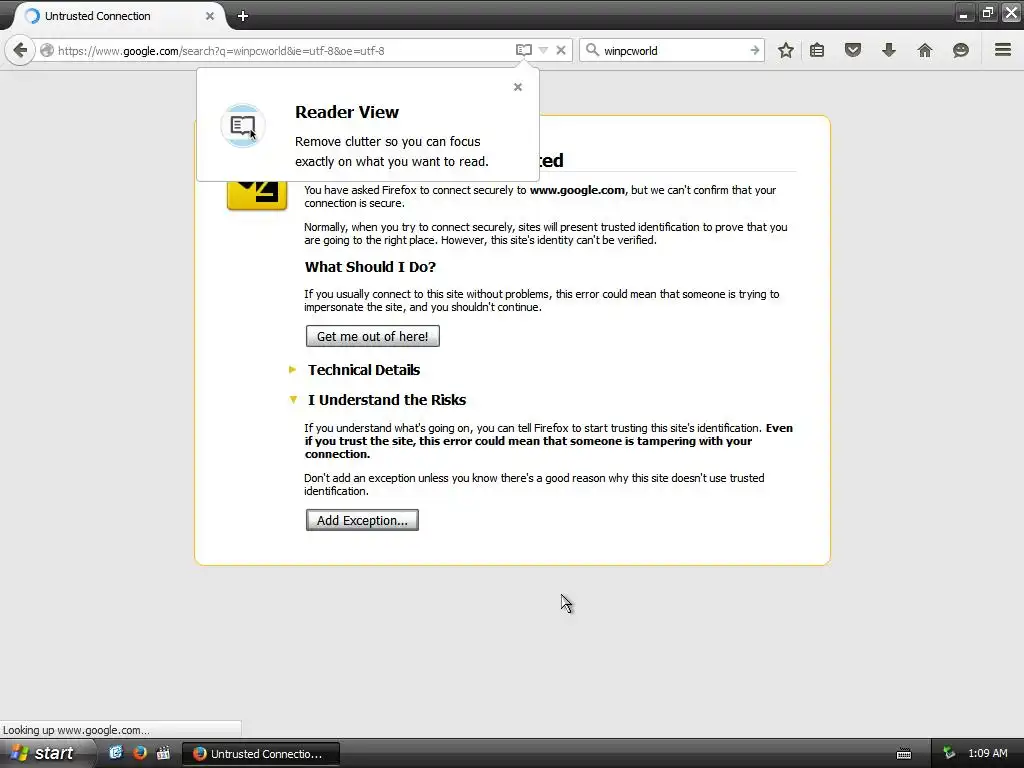Image resolution: width=1024 pixels, height=768 pixels.
Task: Open Firefox Hello chat icon
Action: click(x=961, y=50)
